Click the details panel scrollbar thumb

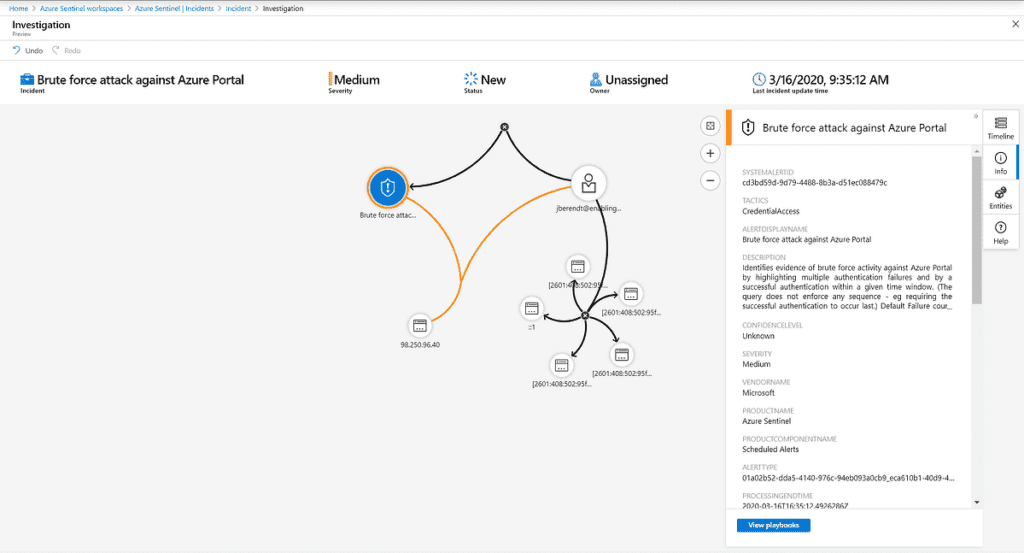(976, 229)
